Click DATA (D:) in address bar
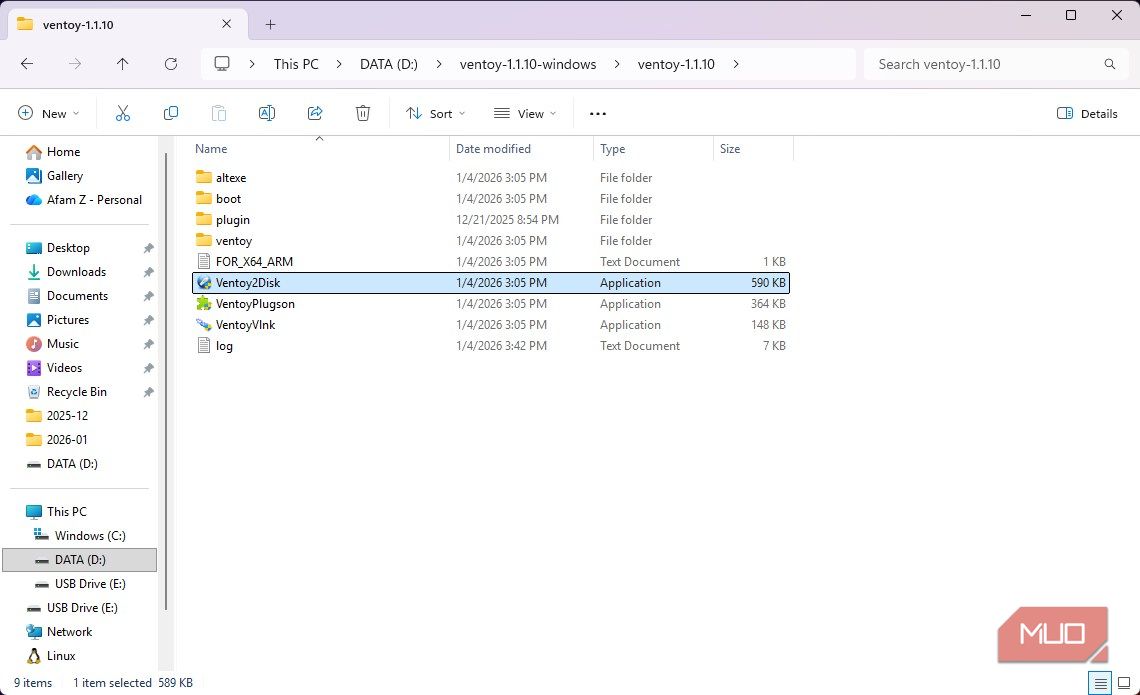Viewport: 1140px width, 695px height. click(389, 64)
